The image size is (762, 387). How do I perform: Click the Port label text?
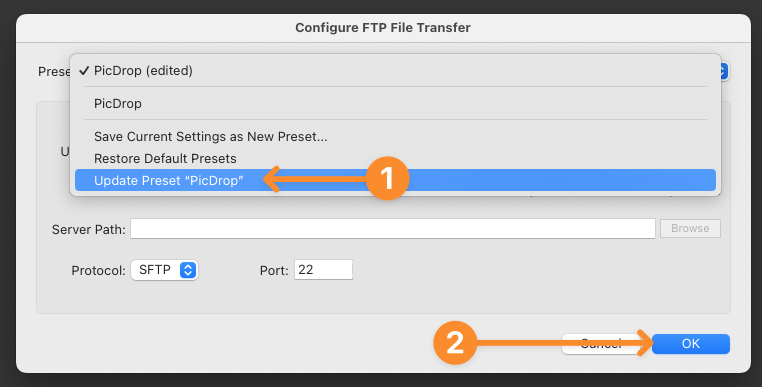tap(275, 270)
